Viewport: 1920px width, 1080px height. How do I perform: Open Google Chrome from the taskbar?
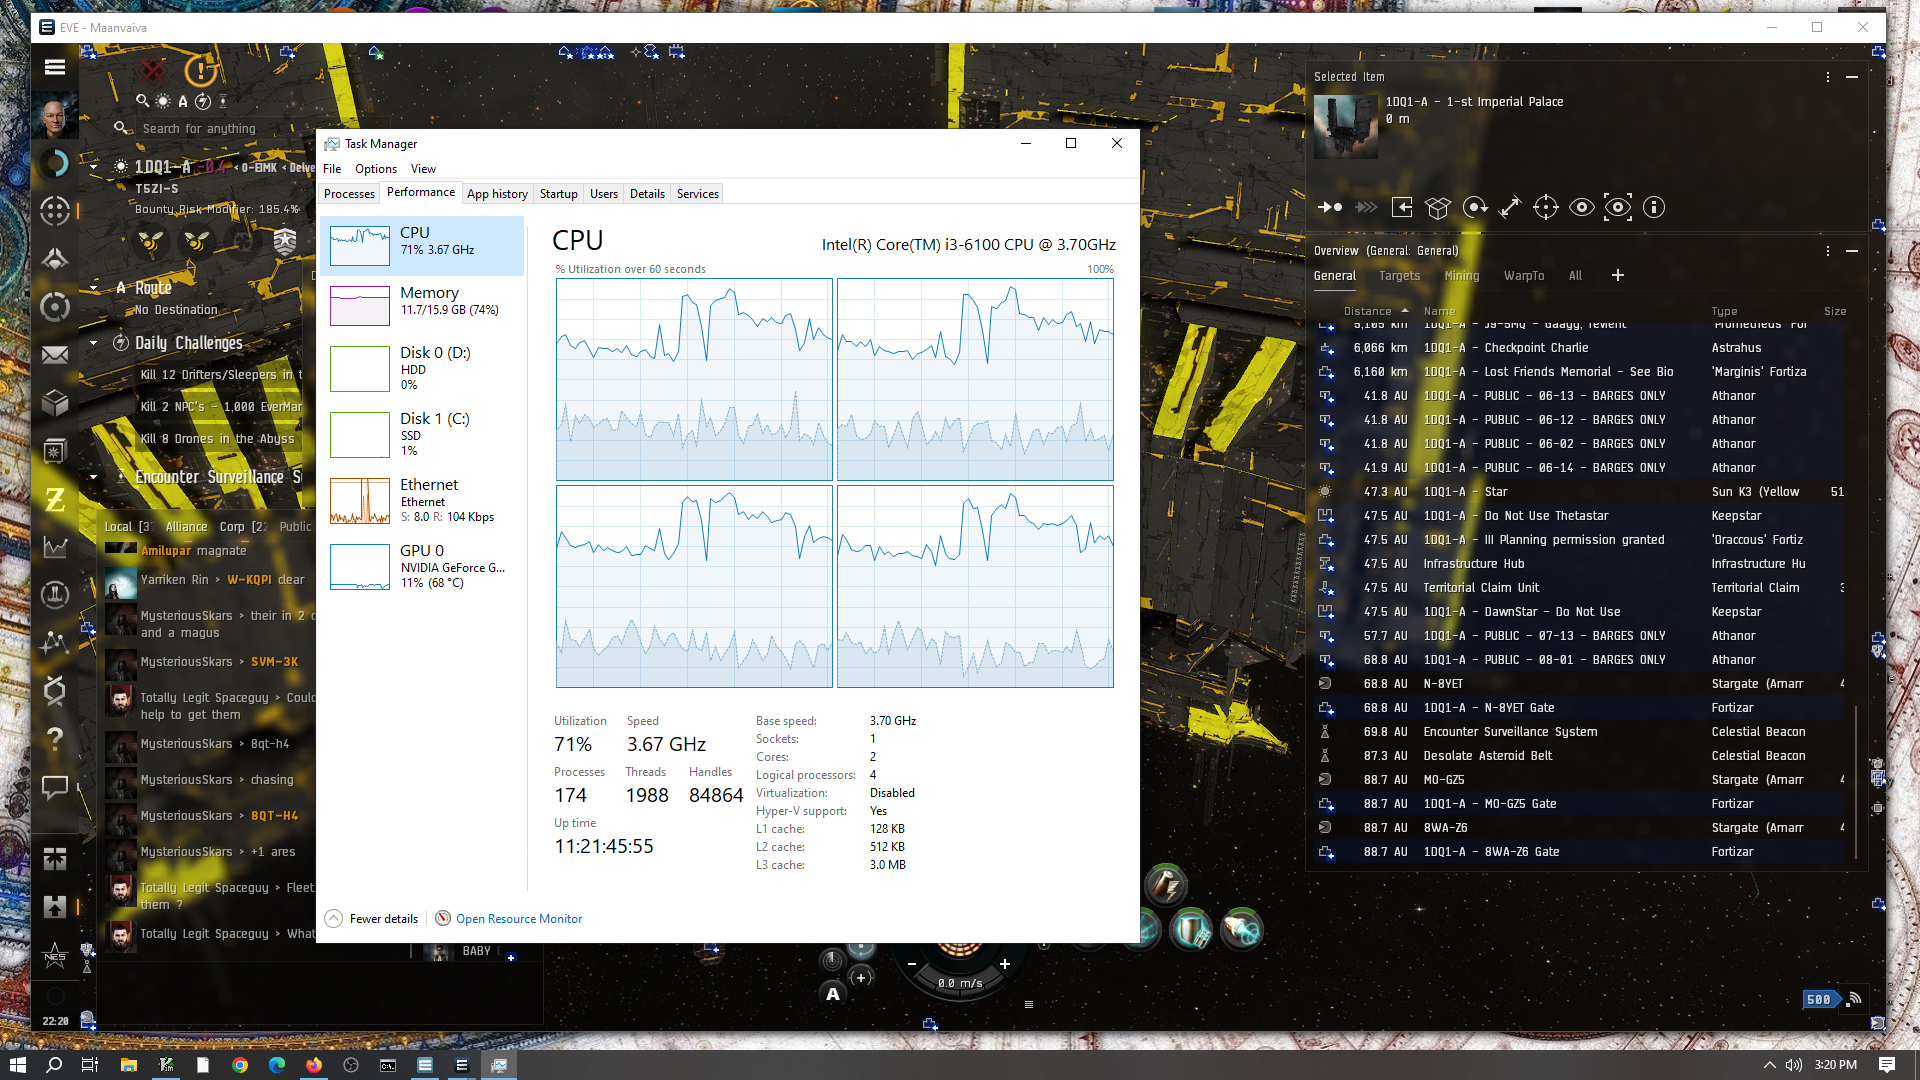tap(240, 1065)
